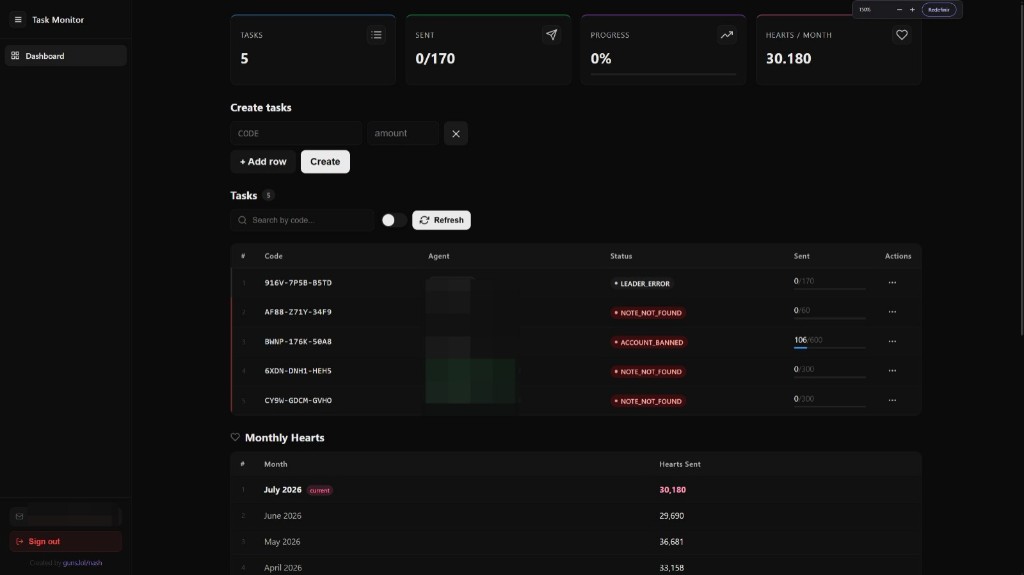Toggle the switch next to the Refresh button
The width and height of the screenshot is (1024, 575).
point(394,220)
